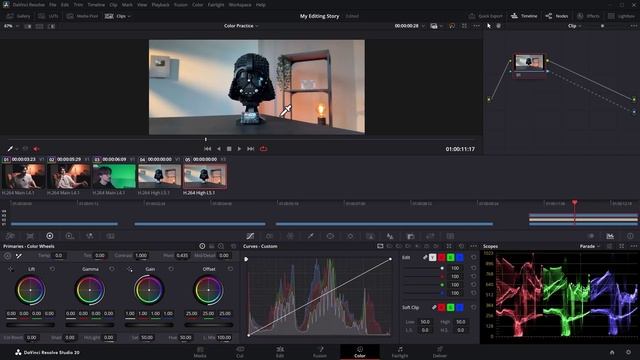Screen dimensions: 640x360
Task: Open the Gallery panel
Action: coord(18,16)
